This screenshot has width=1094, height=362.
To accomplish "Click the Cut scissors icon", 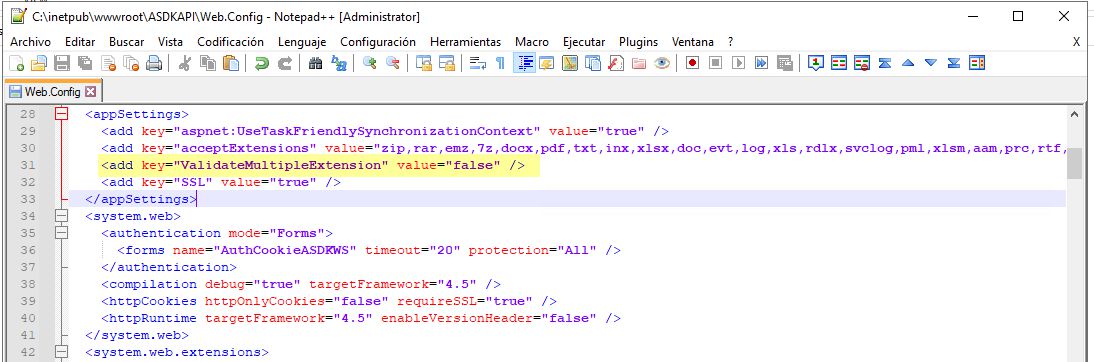I will point(185,63).
